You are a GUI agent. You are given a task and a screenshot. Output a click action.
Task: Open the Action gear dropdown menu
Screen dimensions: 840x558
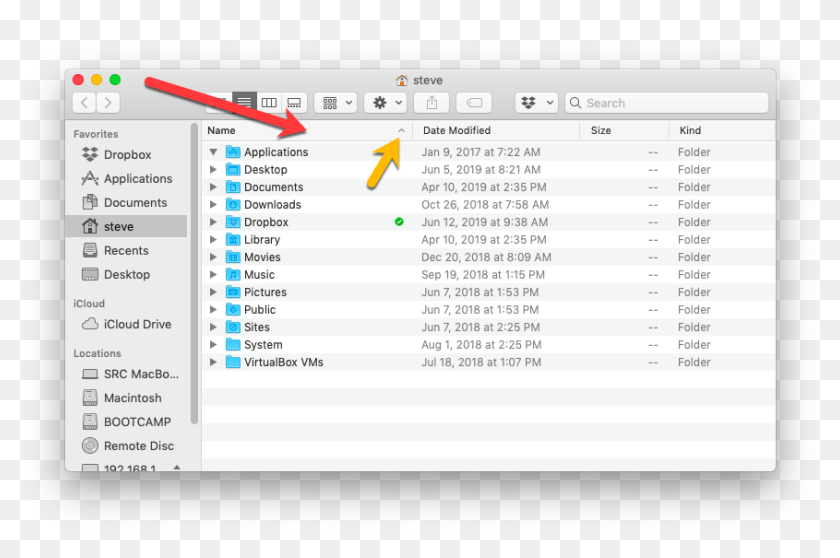click(385, 103)
